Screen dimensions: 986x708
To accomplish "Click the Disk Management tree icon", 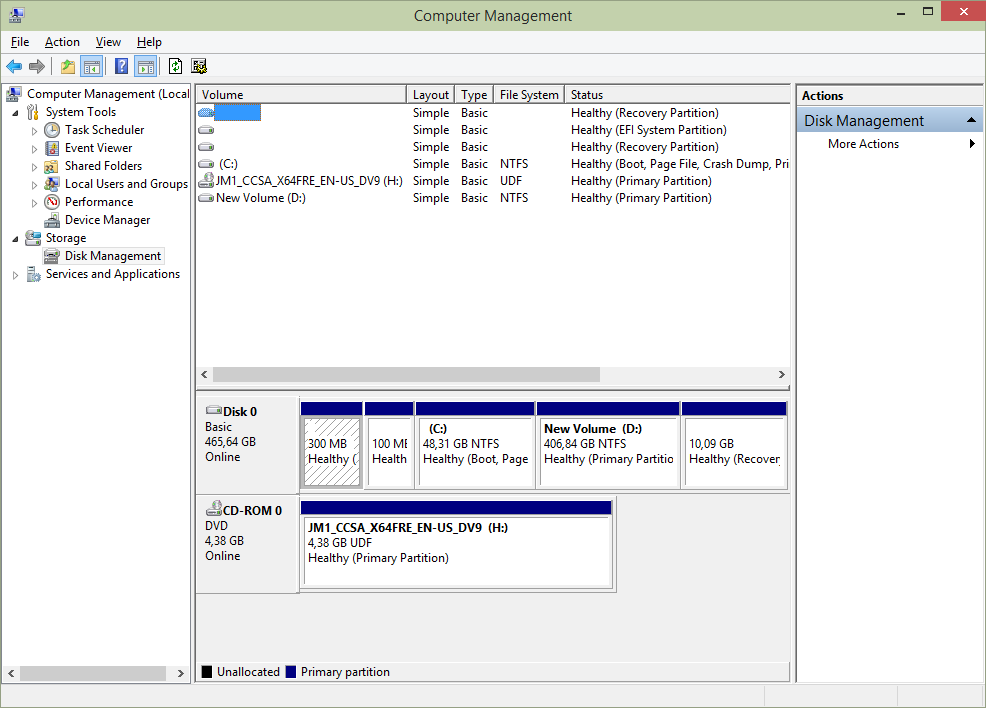I will pyautogui.click(x=52, y=256).
